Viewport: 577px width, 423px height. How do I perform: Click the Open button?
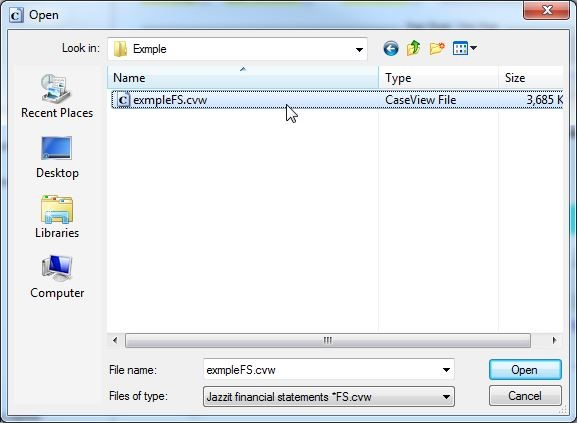click(525, 370)
